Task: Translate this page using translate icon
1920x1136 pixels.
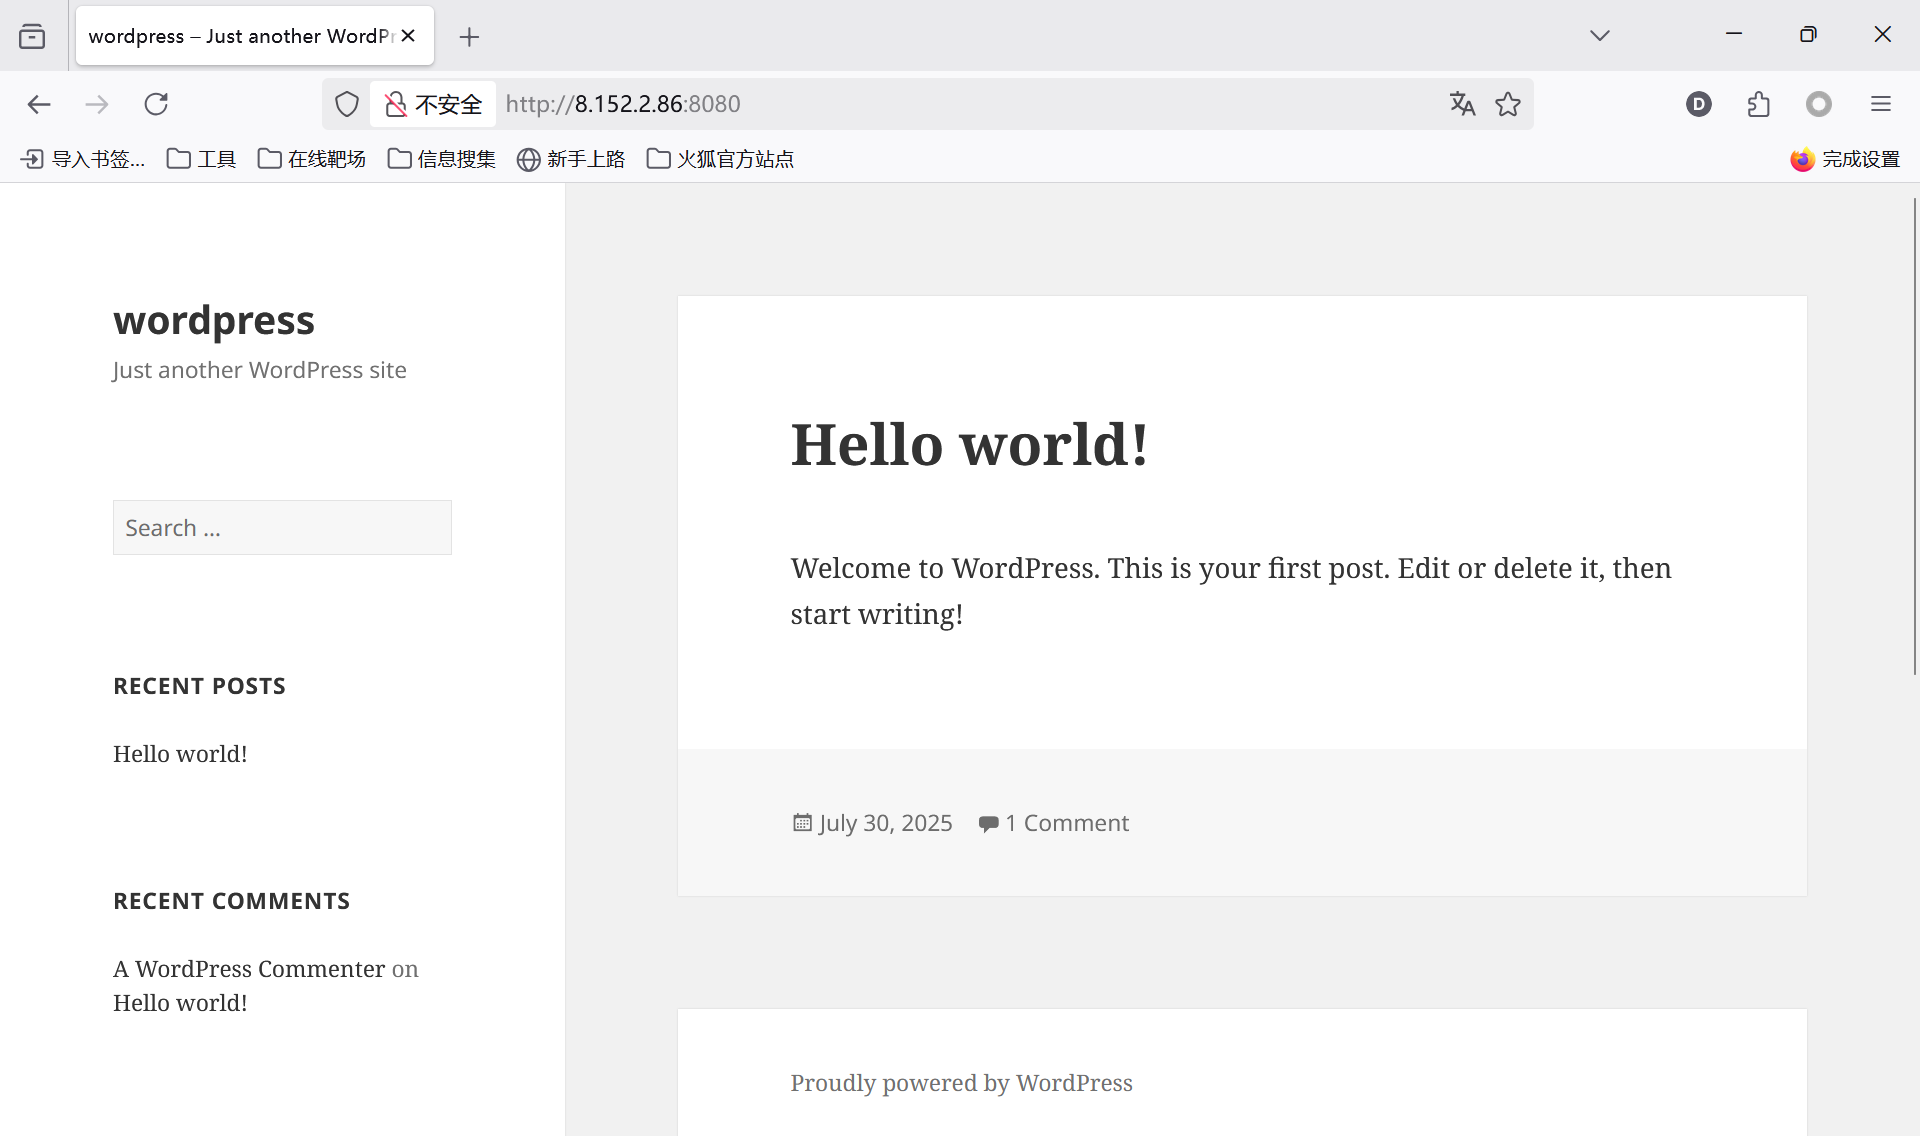Action: tap(1463, 104)
